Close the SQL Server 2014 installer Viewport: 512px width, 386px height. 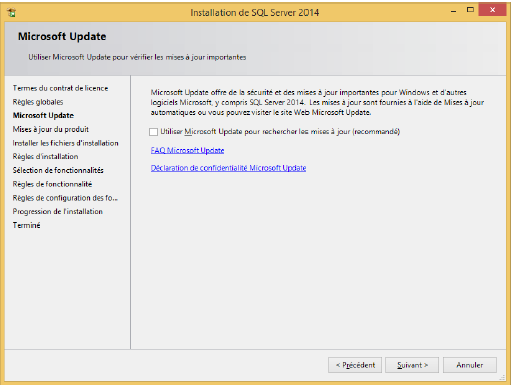[x=492, y=10]
